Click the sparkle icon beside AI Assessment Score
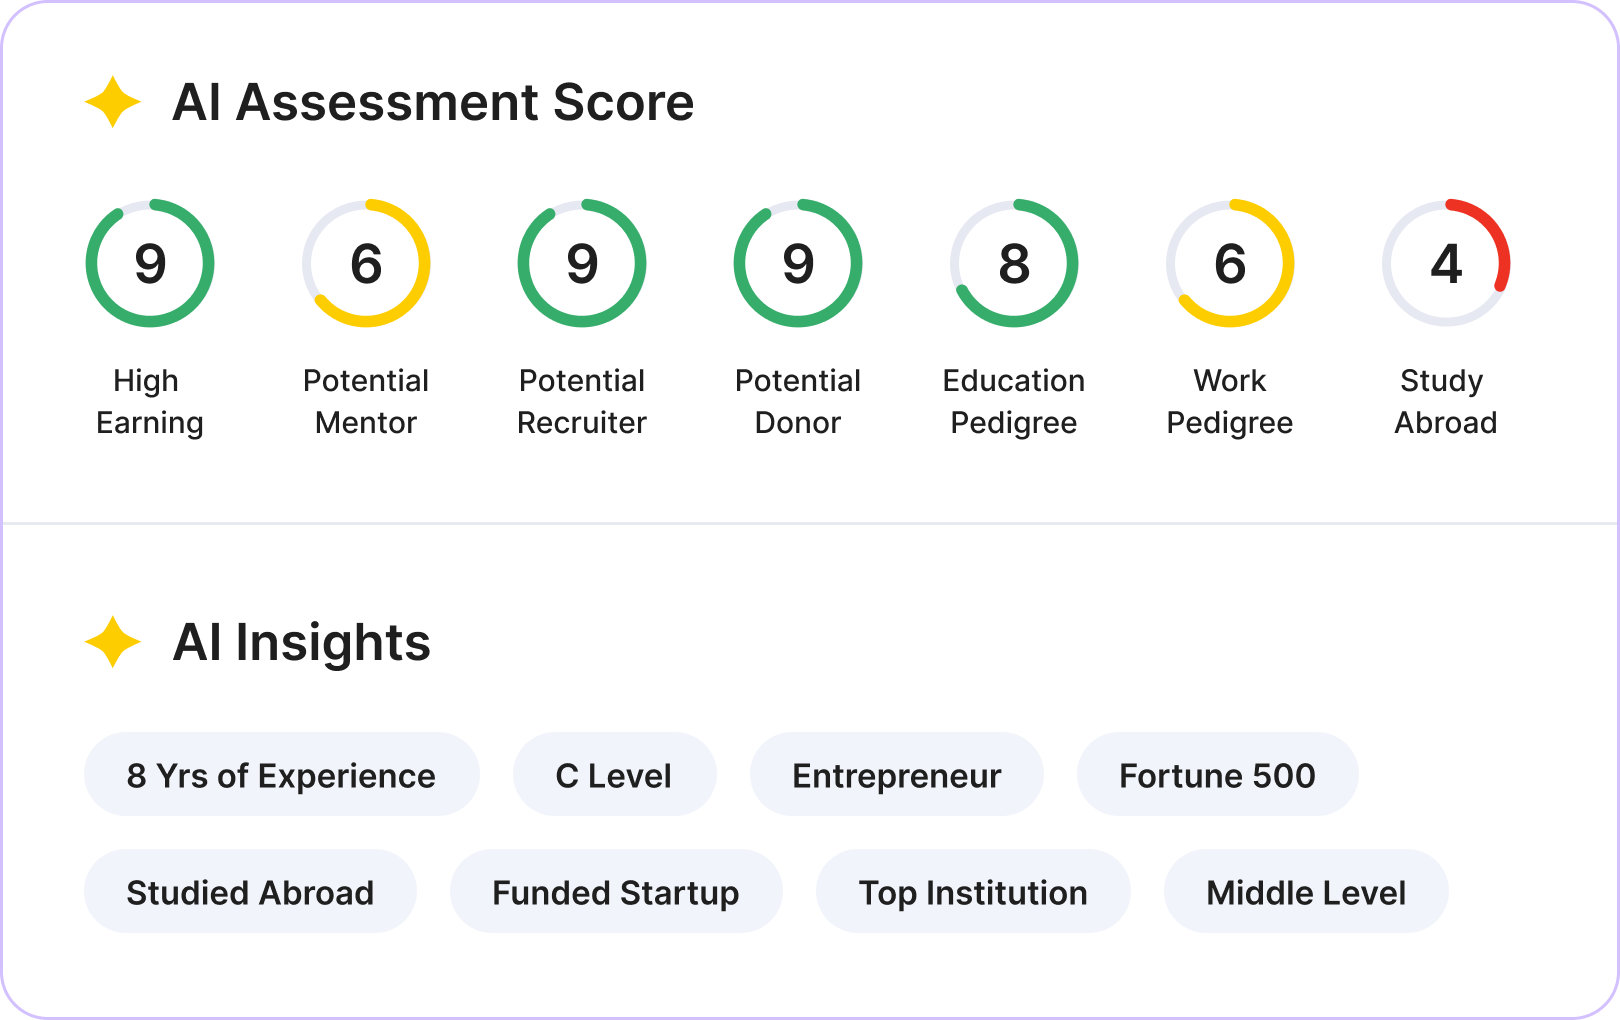Screen dimensions: 1620x1020 pyautogui.click(x=112, y=102)
